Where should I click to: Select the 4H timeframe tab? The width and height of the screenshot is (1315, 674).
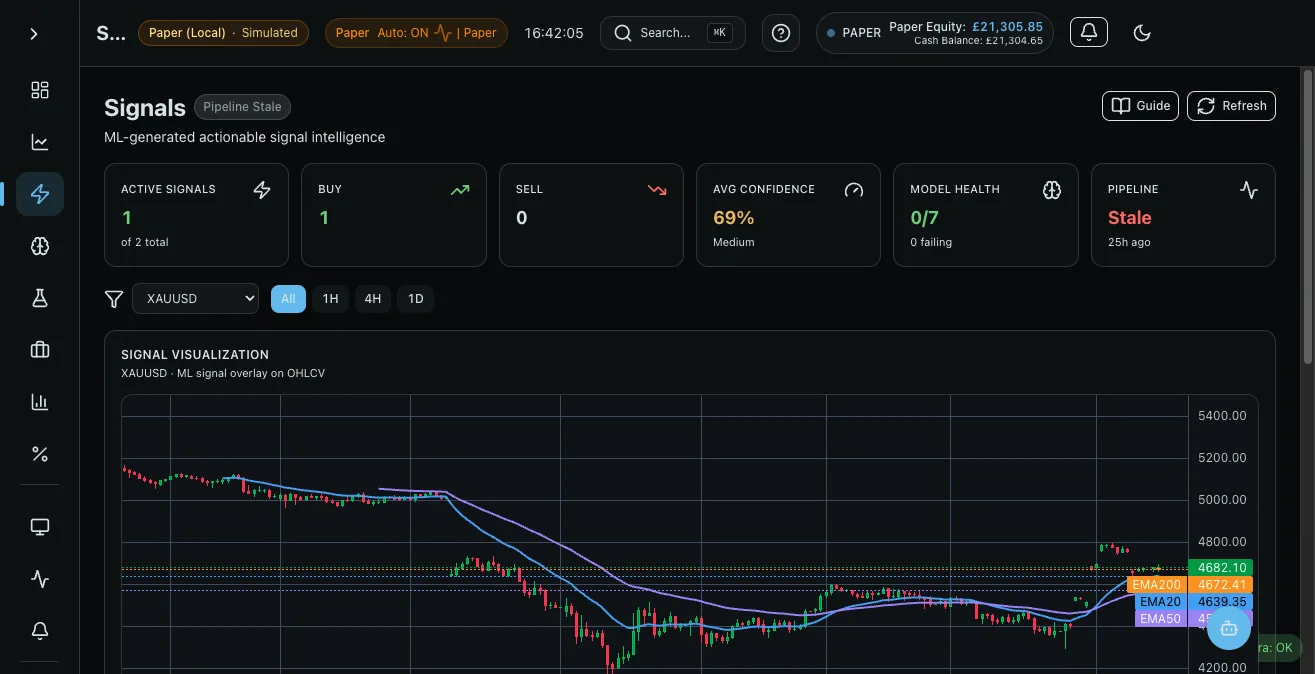click(x=373, y=299)
